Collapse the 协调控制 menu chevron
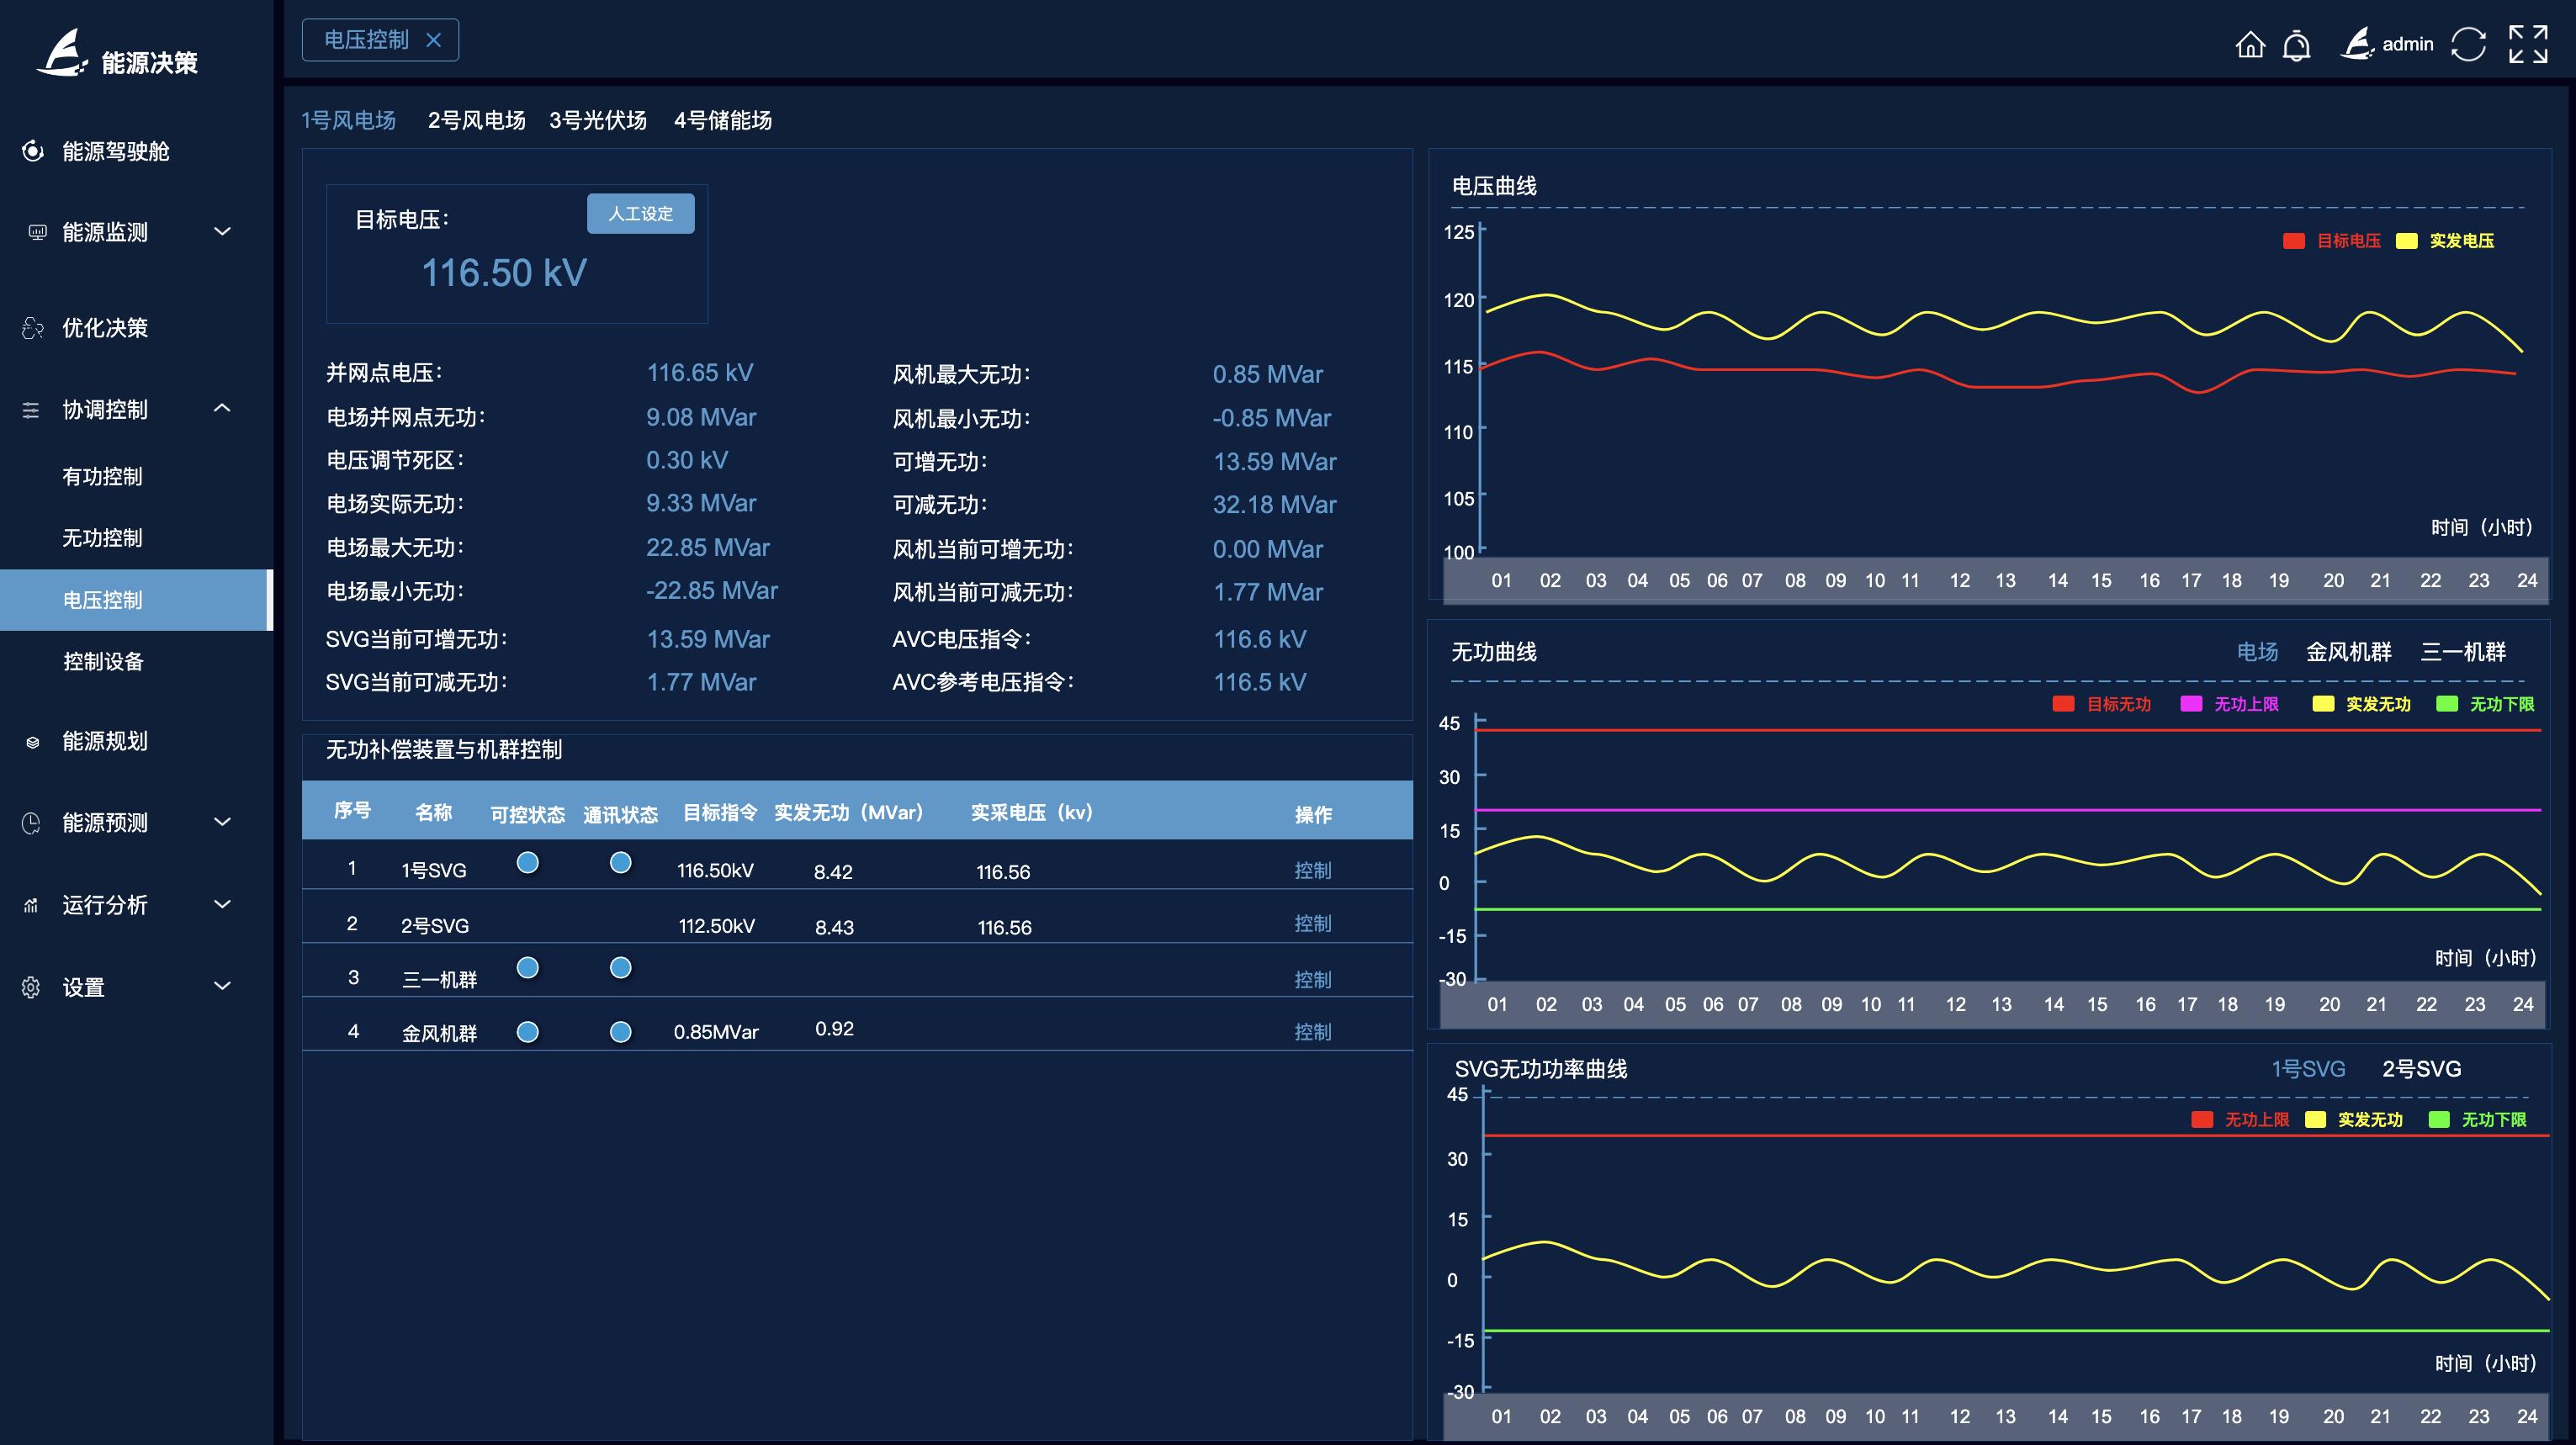This screenshot has height=1445, width=2576. click(222, 409)
